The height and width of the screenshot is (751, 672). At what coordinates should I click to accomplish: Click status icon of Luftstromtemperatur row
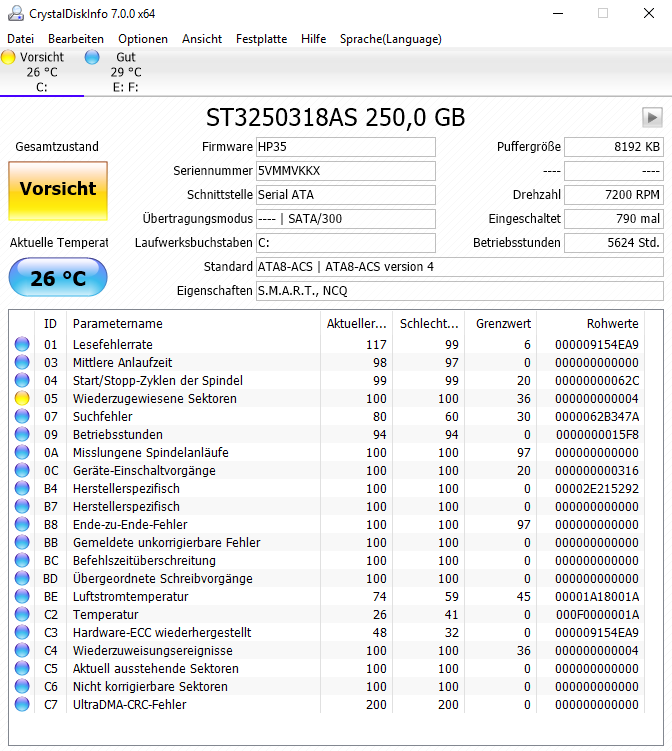coord(22,596)
